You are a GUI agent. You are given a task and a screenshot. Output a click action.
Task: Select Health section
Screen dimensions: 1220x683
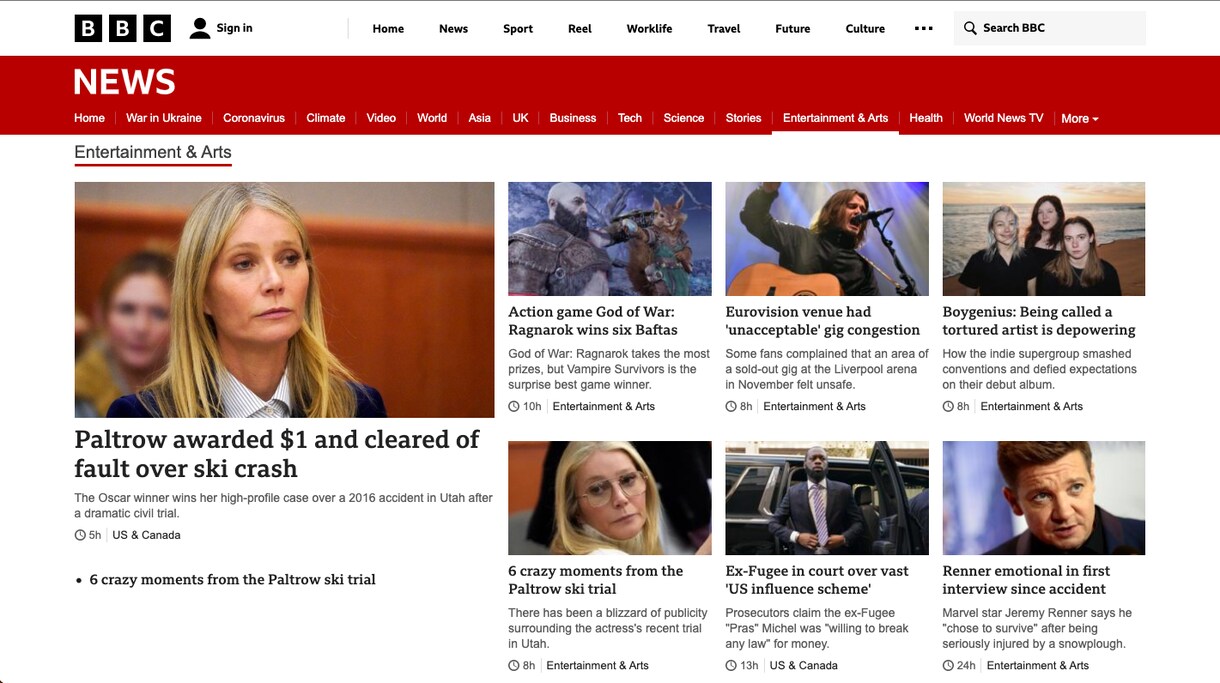(926, 118)
